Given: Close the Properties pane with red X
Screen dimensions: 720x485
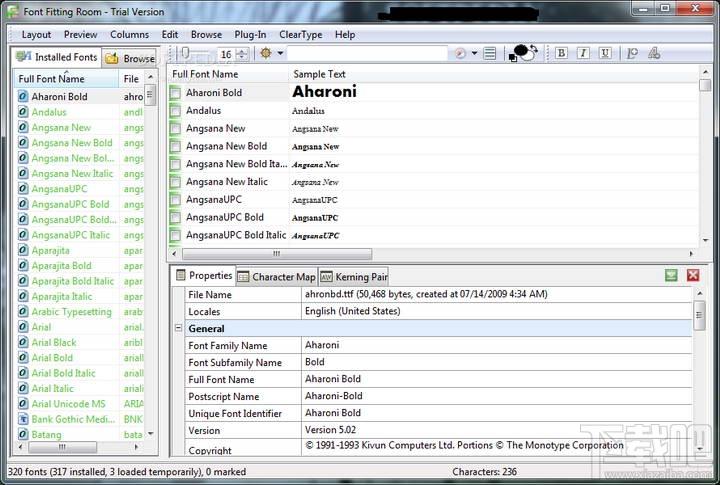Looking at the screenshot, I should [693, 275].
